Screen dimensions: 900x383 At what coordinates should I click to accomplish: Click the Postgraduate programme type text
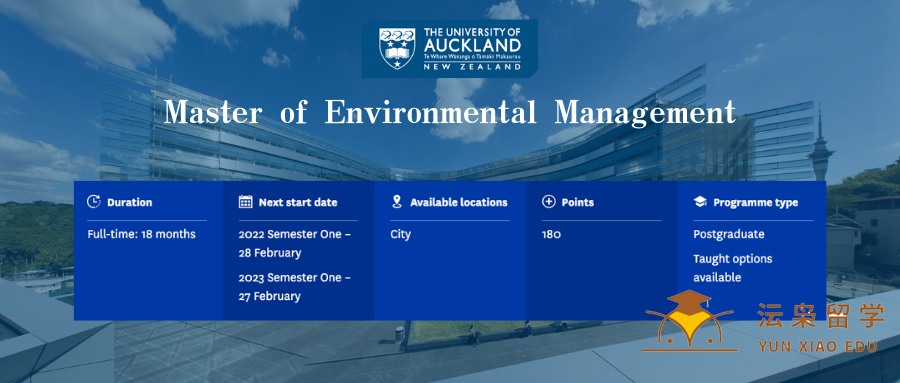tap(729, 234)
